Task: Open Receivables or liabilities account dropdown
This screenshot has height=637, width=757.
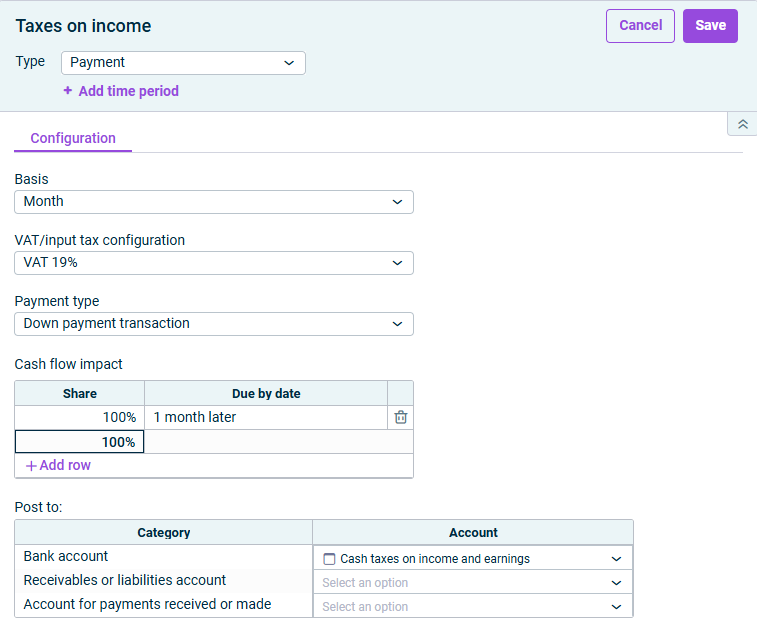Action: click(473, 582)
